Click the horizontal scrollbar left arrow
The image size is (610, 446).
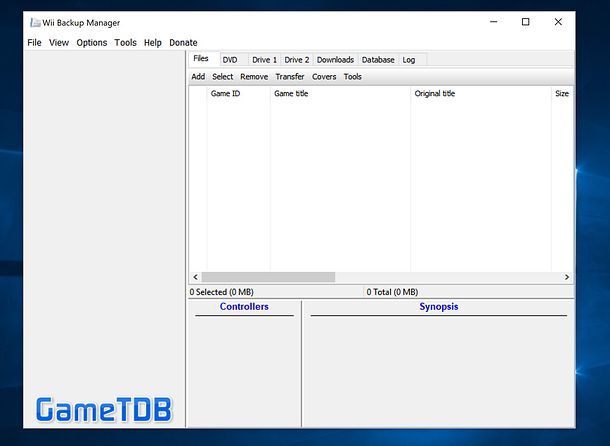(x=195, y=277)
